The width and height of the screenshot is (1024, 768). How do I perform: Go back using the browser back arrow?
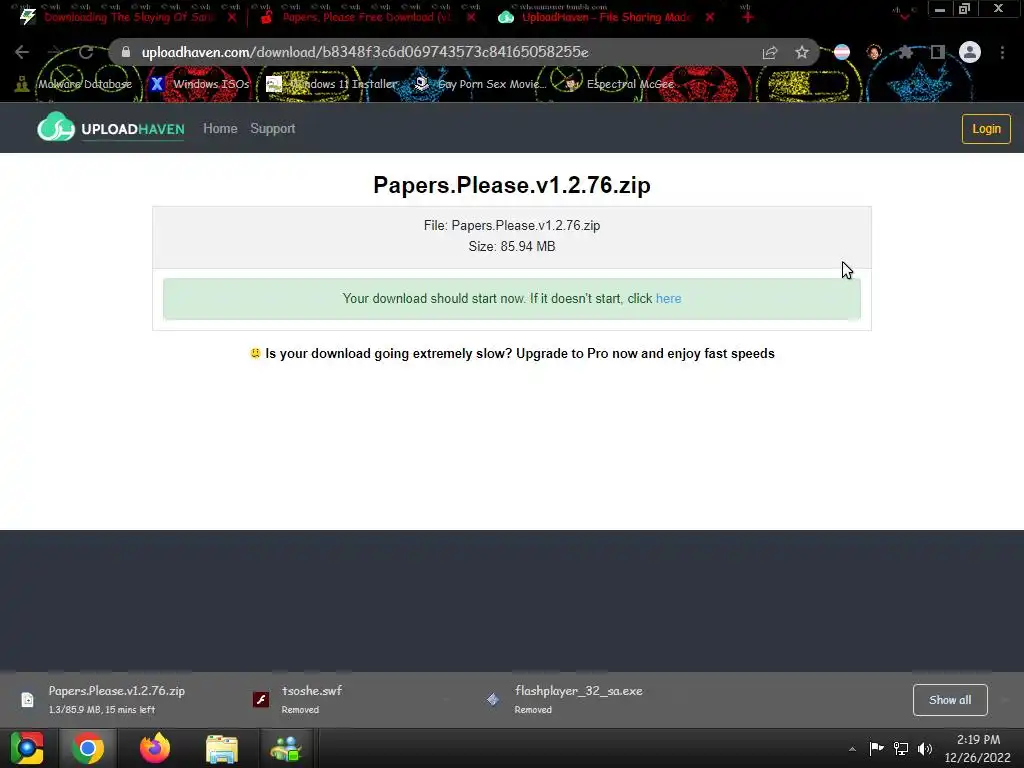tap(22, 52)
